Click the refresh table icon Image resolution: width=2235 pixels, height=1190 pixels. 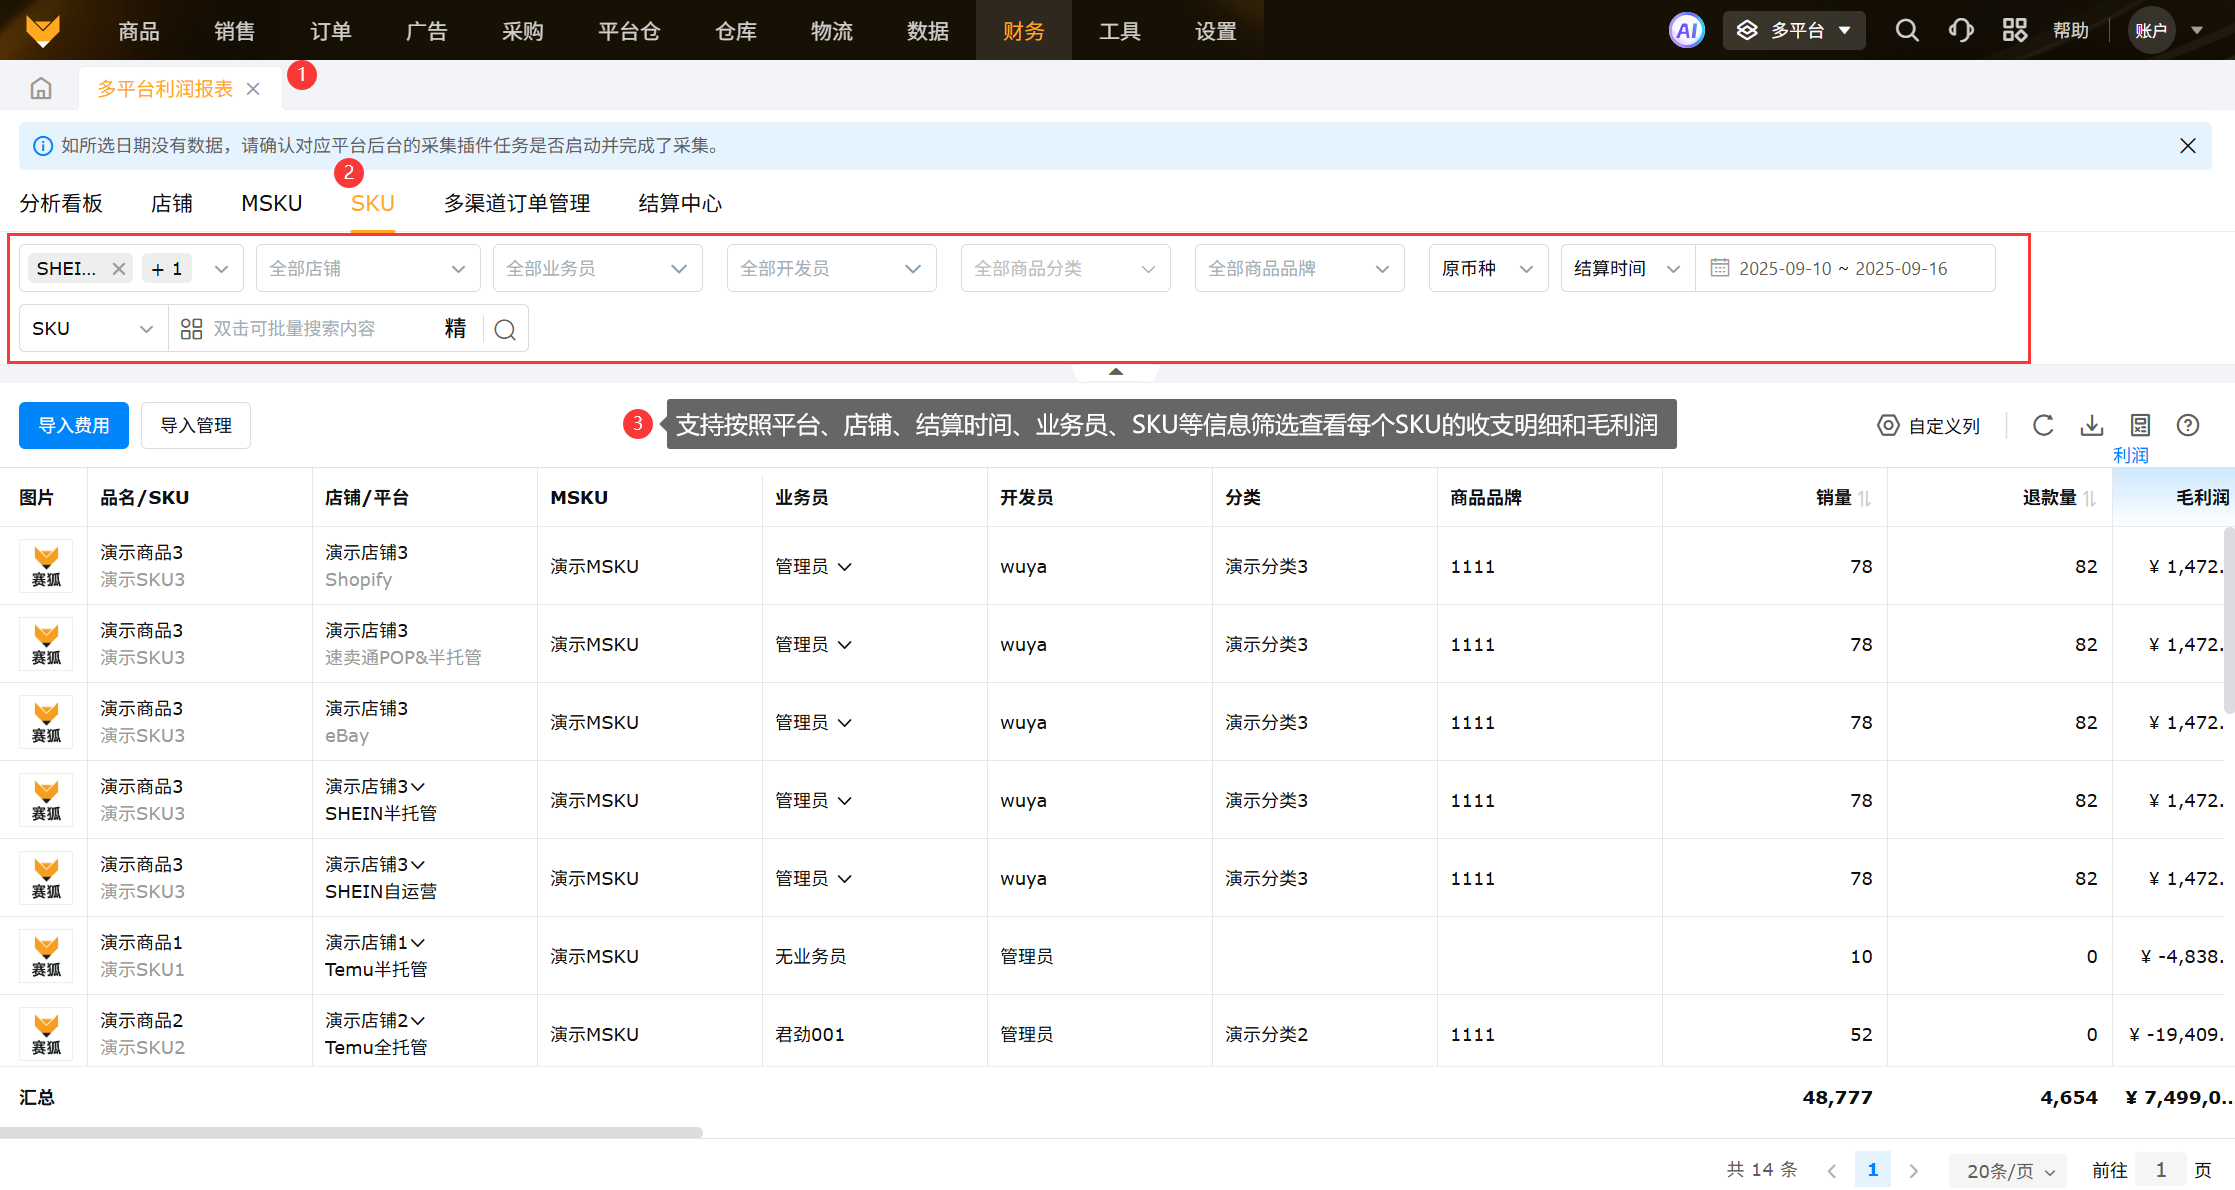2043,425
